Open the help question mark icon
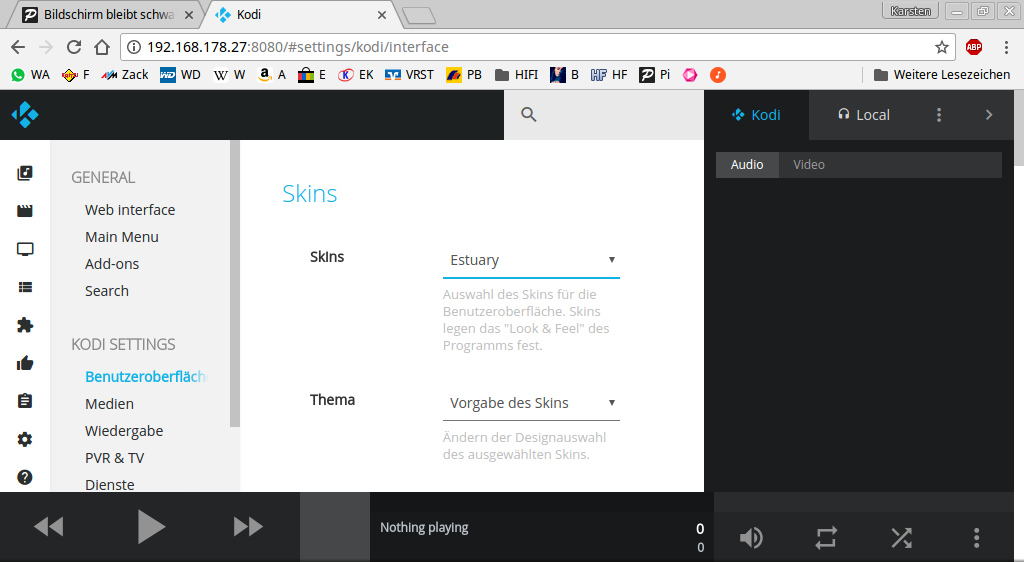This screenshot has width=1024, height=562. coord(25,477)
